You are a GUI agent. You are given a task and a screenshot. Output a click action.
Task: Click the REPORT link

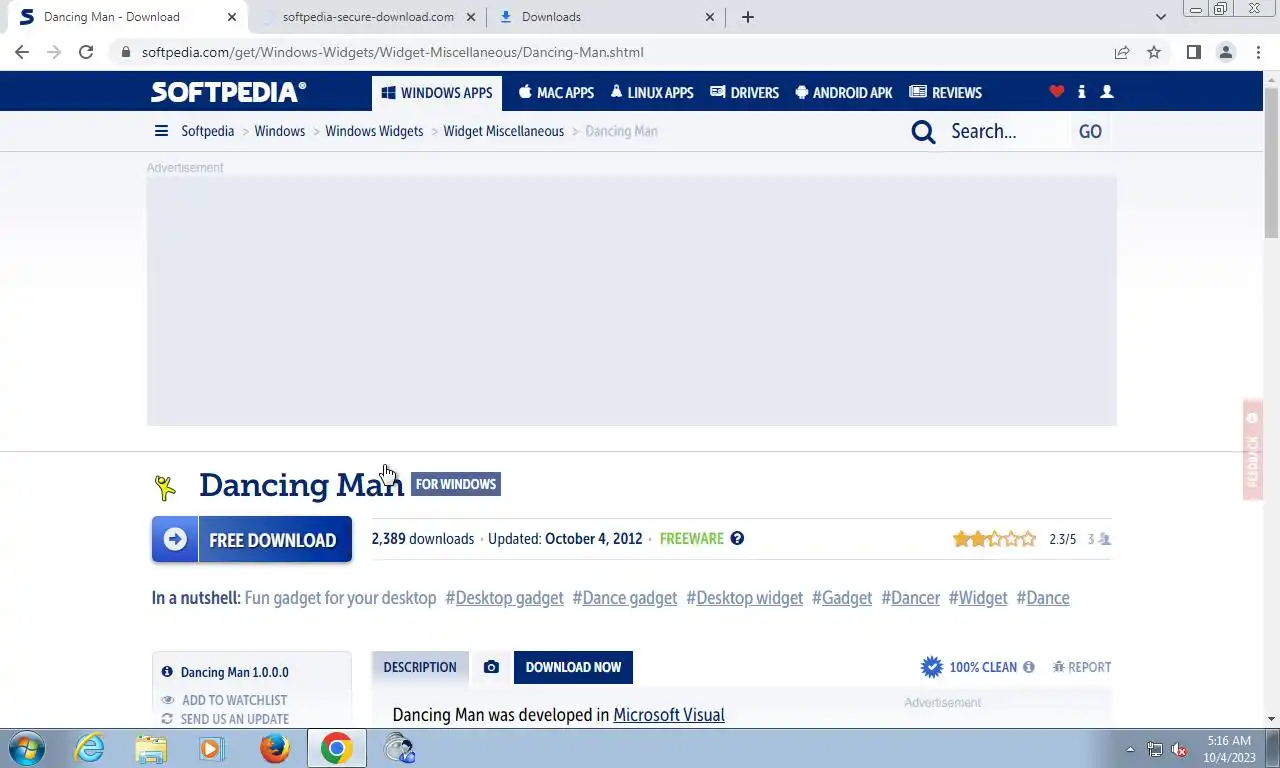coord(1082,667)
